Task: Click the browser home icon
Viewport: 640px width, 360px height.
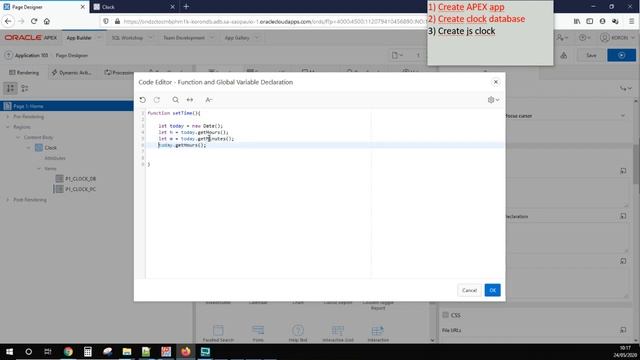Action: pyautogui.click(x=47, y=21)
